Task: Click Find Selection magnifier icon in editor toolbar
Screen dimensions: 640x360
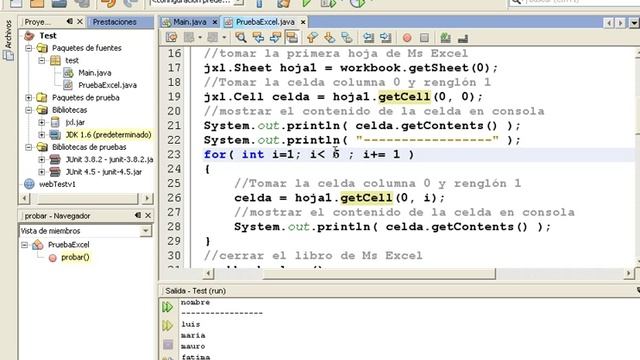Action: 241,38
